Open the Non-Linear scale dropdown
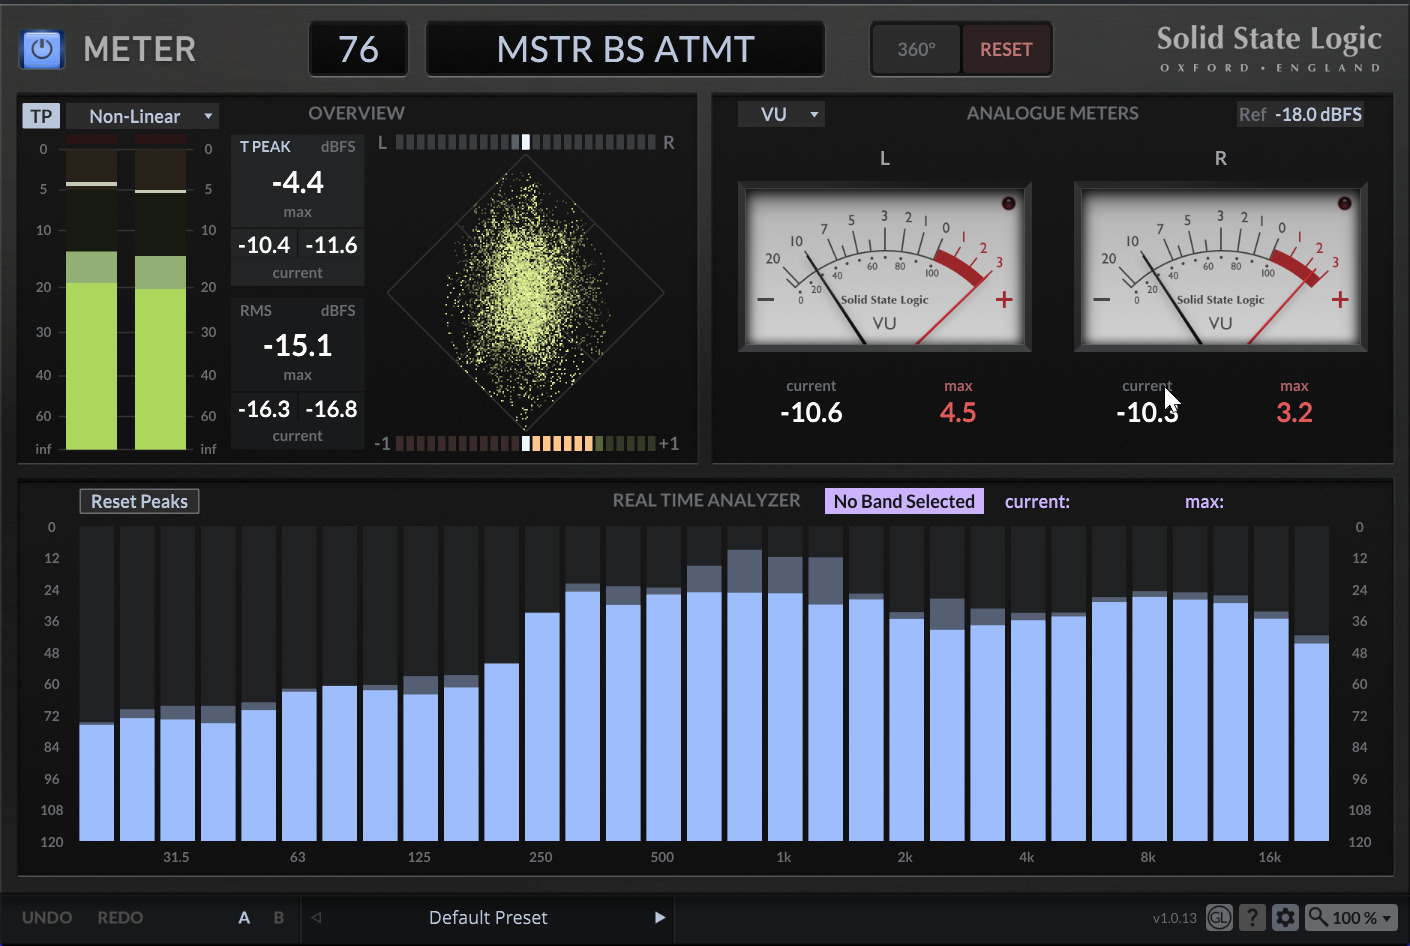The width and height of the screenshot is (1410, 946). click(143, 116)
